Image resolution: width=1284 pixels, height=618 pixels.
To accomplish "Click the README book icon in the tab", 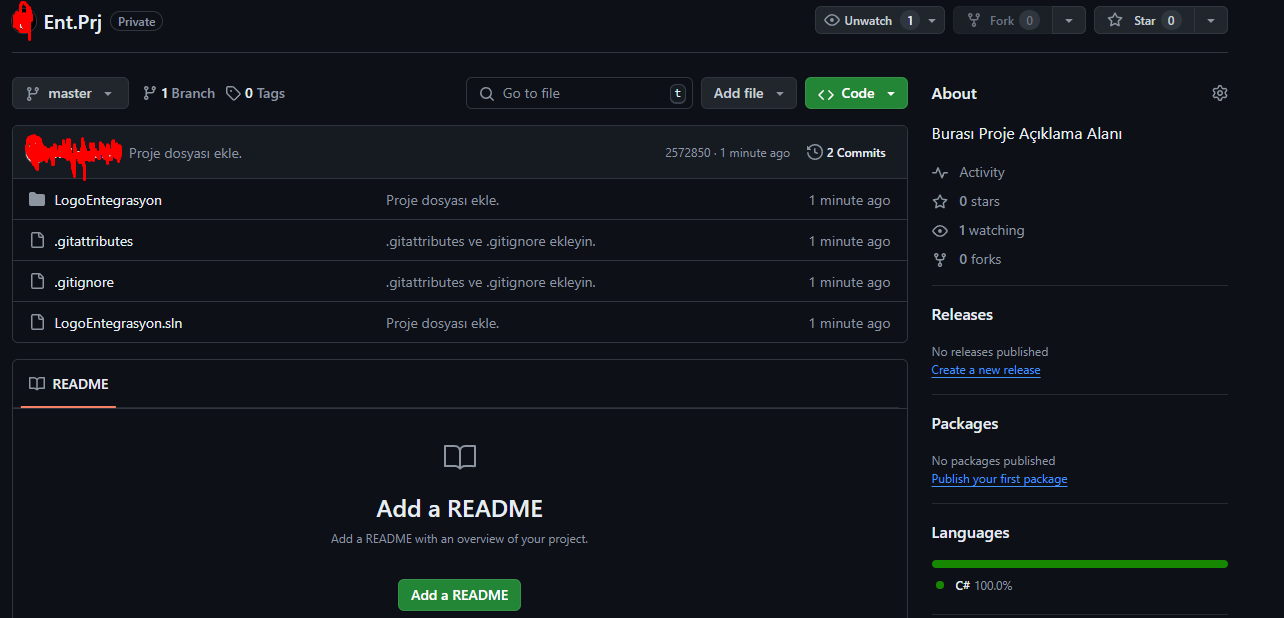I will [37, 384].
